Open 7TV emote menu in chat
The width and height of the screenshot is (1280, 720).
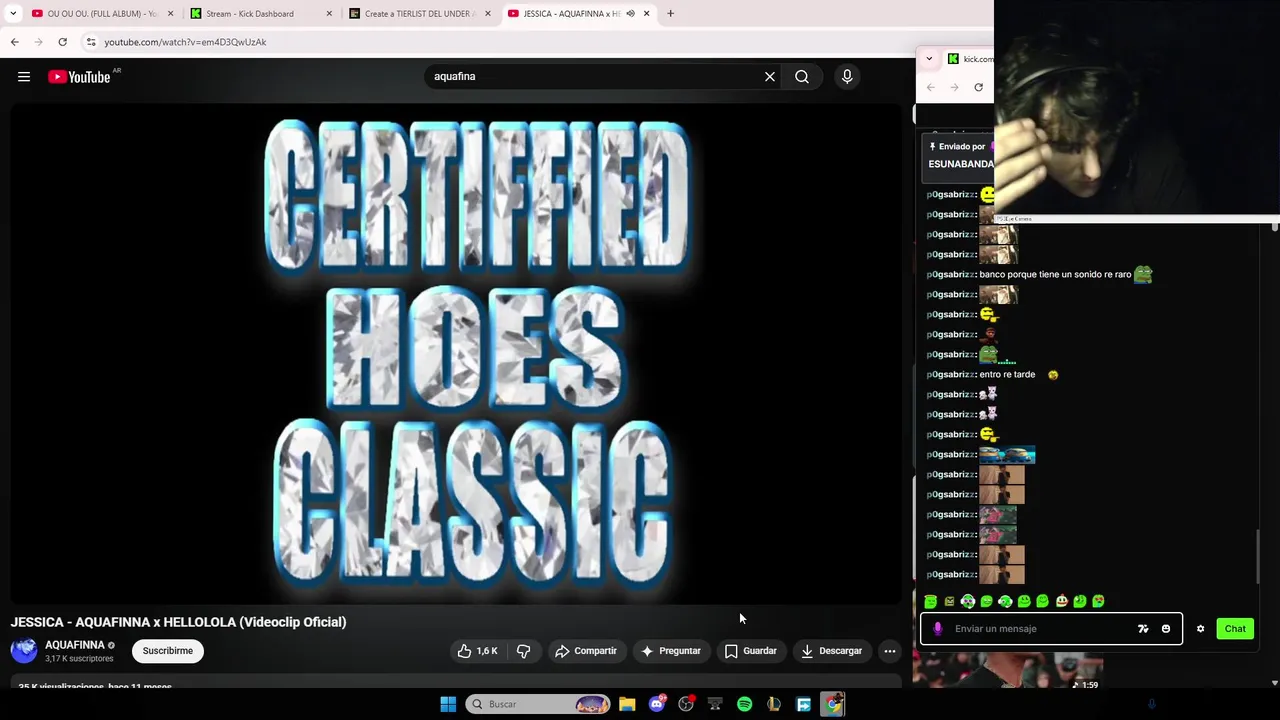[x=1143, y=629]
